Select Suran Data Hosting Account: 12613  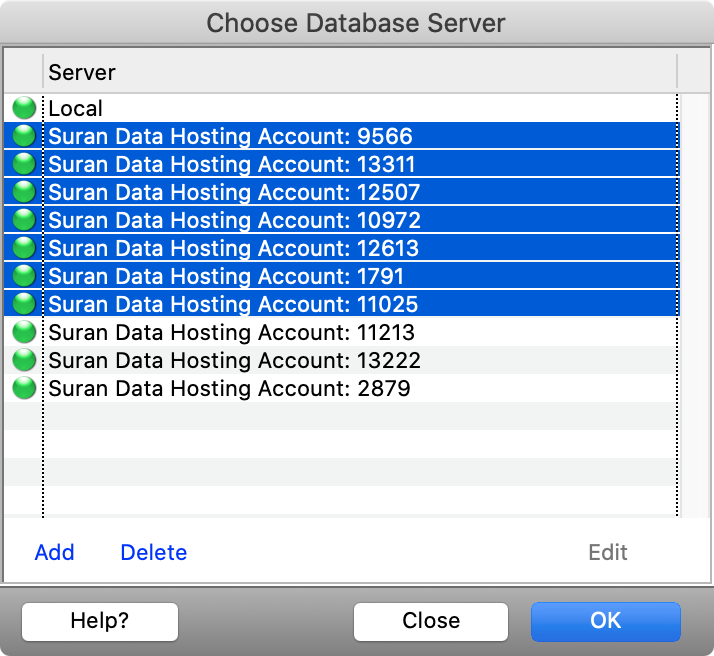click(233, 248)
